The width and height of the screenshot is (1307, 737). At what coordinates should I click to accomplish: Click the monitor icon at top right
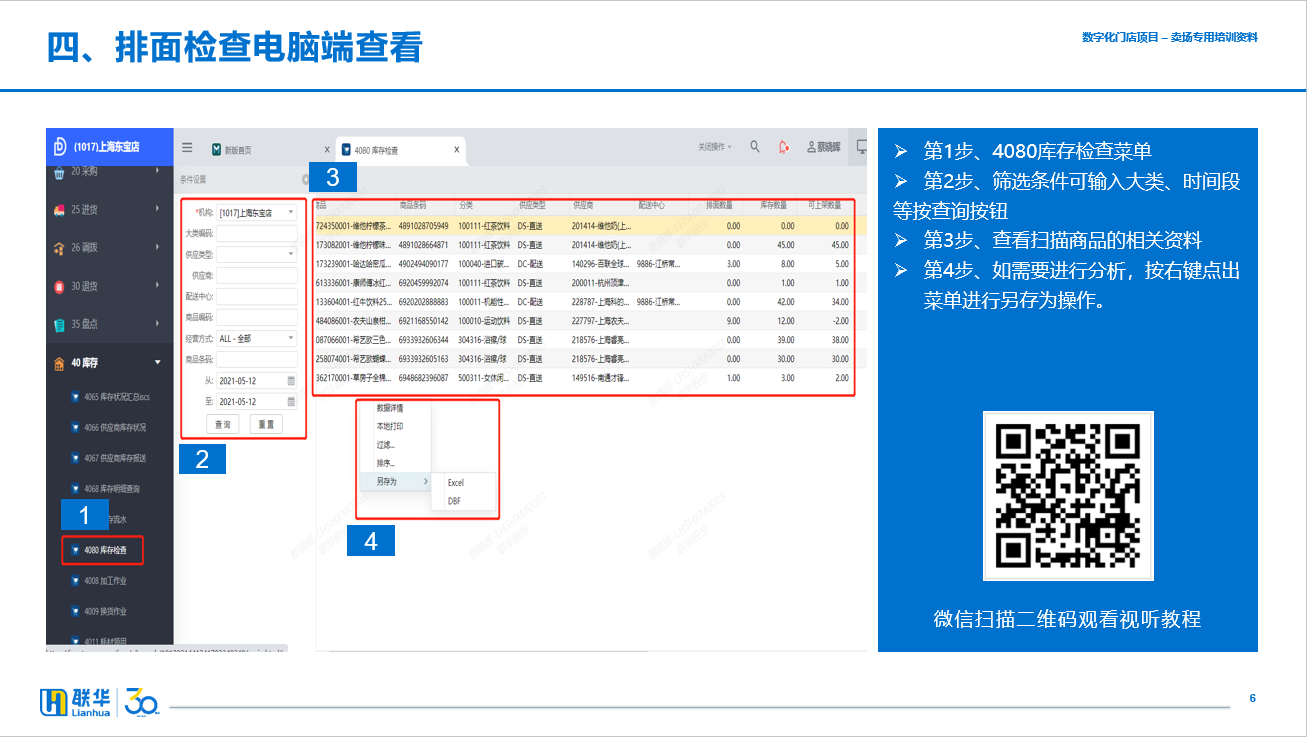(x=861, y=147)
